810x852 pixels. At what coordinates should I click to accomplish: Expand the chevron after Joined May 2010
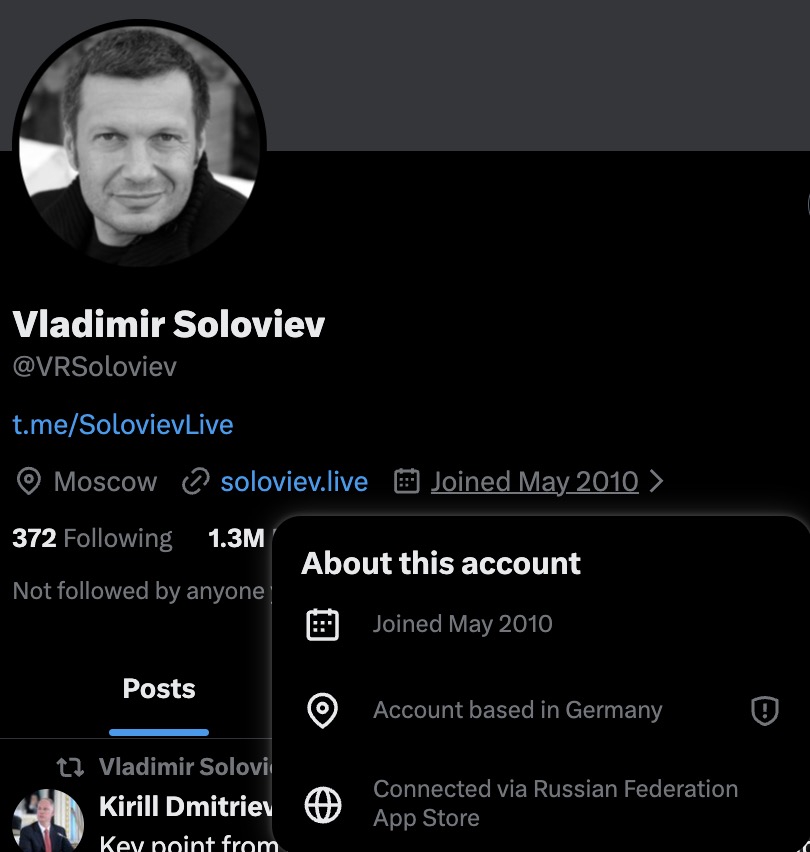click(657, 481)
